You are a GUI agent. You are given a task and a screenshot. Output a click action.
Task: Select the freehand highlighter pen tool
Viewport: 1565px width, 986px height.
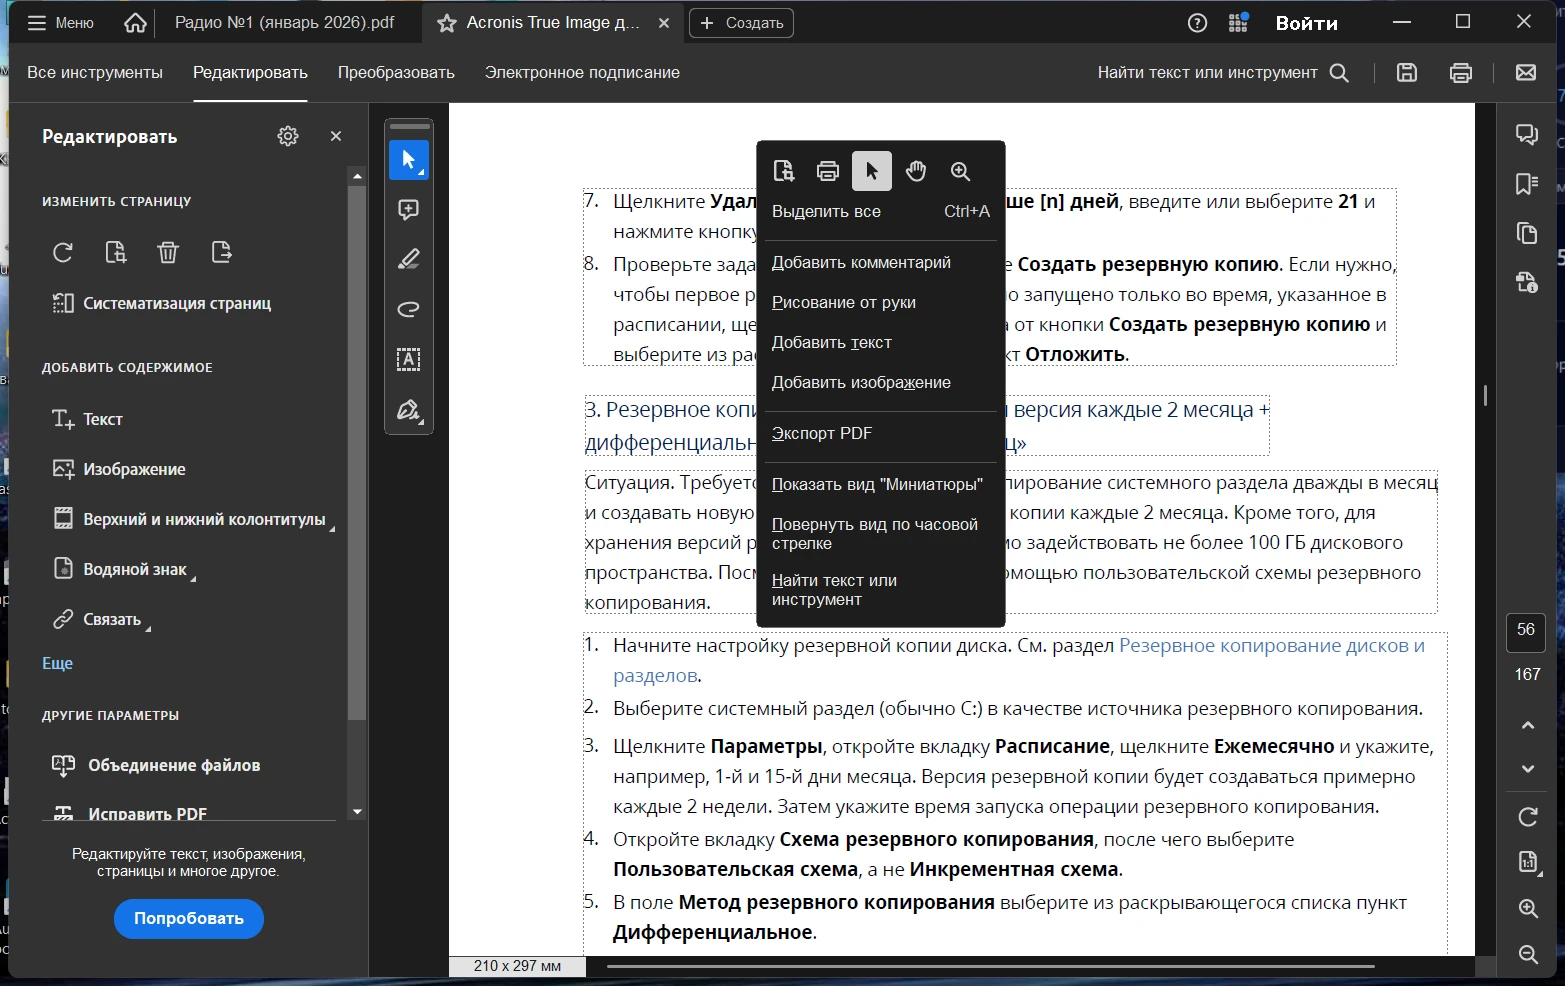(x=408, y=260)
